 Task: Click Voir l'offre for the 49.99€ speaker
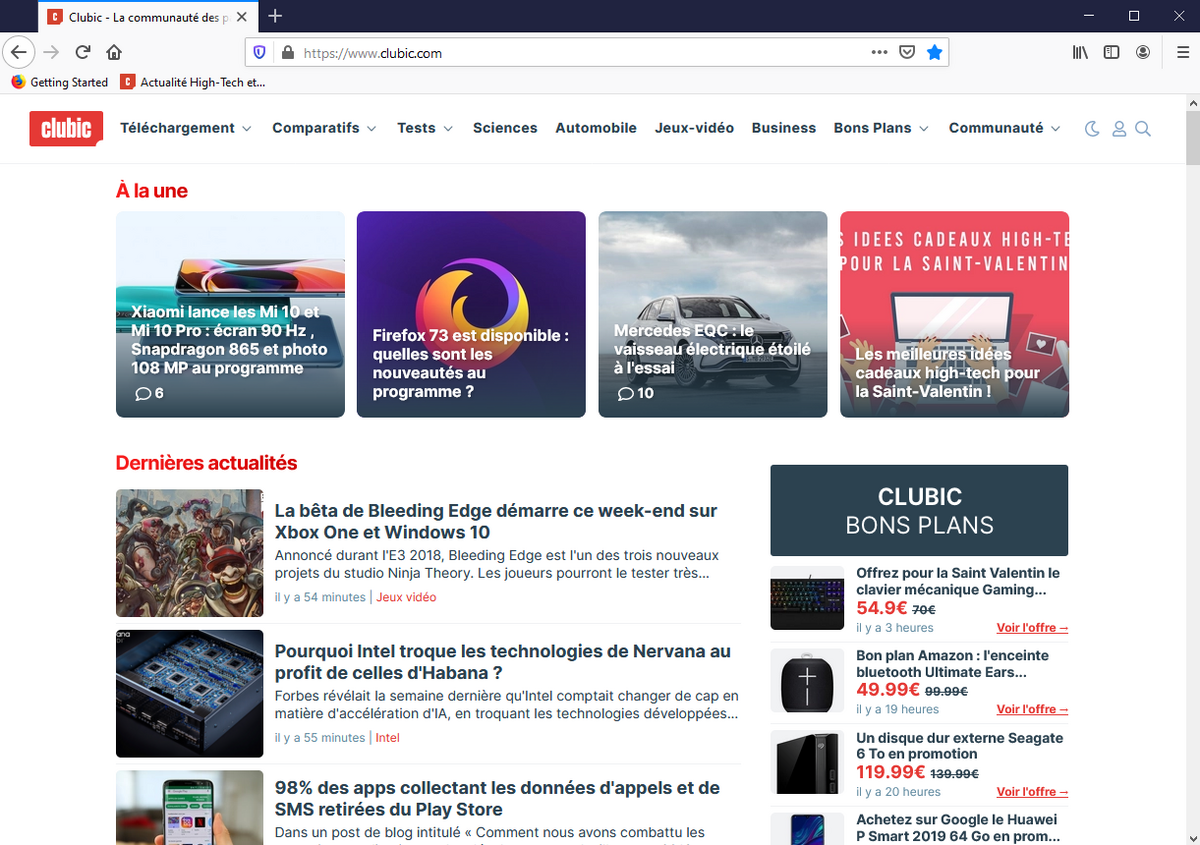(x=1032, y=709)
